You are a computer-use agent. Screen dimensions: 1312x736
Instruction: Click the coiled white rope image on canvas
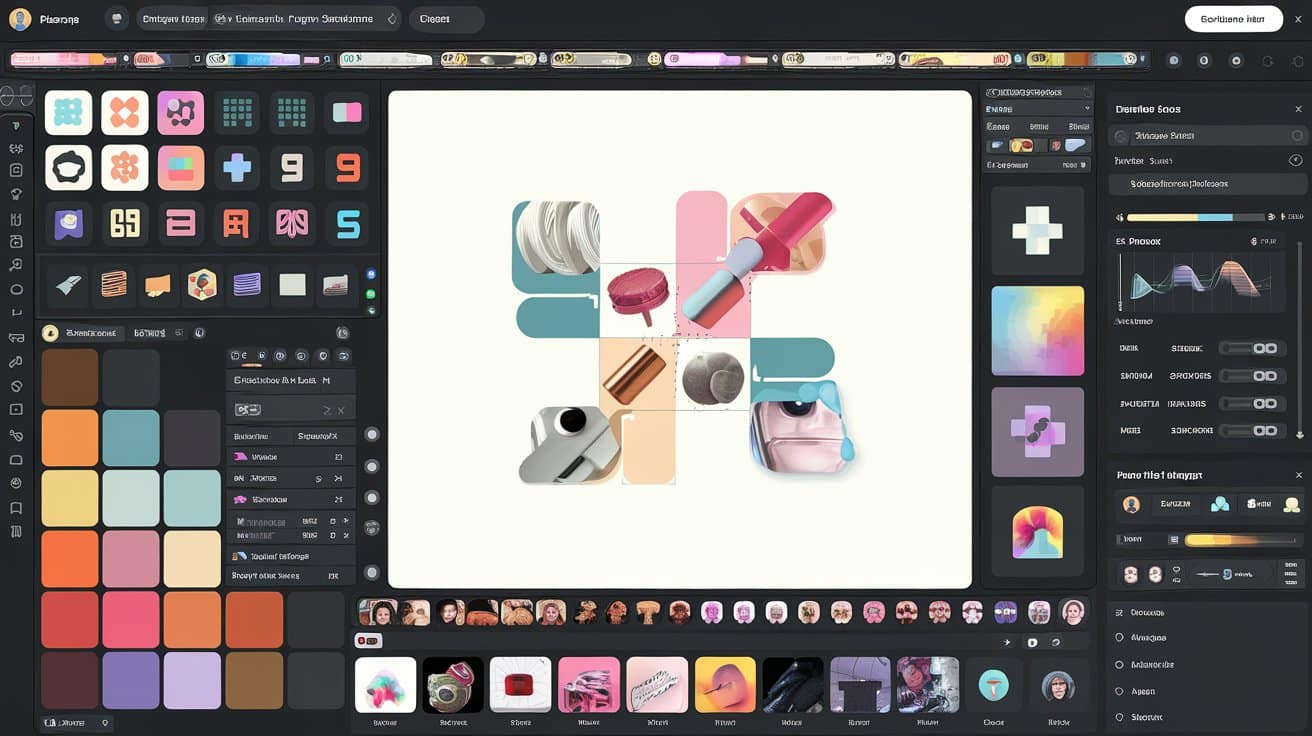point(557,240)
